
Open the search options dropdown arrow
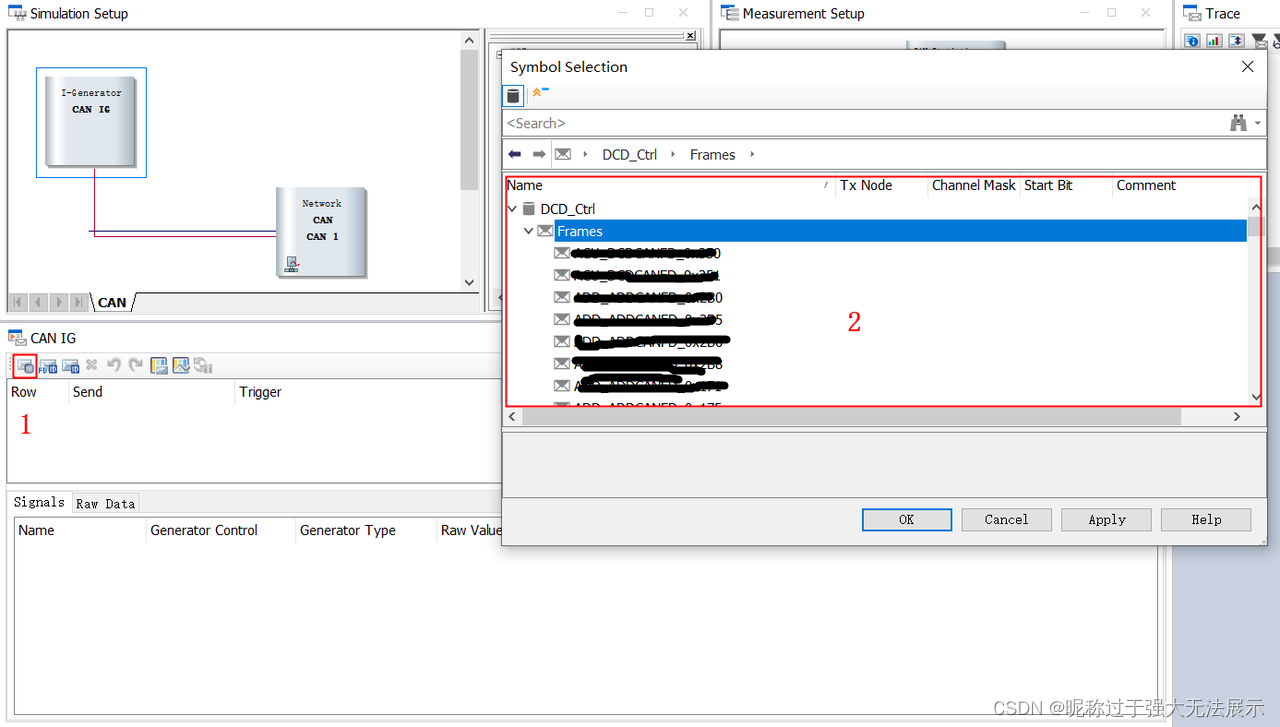tap(1258, 124)
